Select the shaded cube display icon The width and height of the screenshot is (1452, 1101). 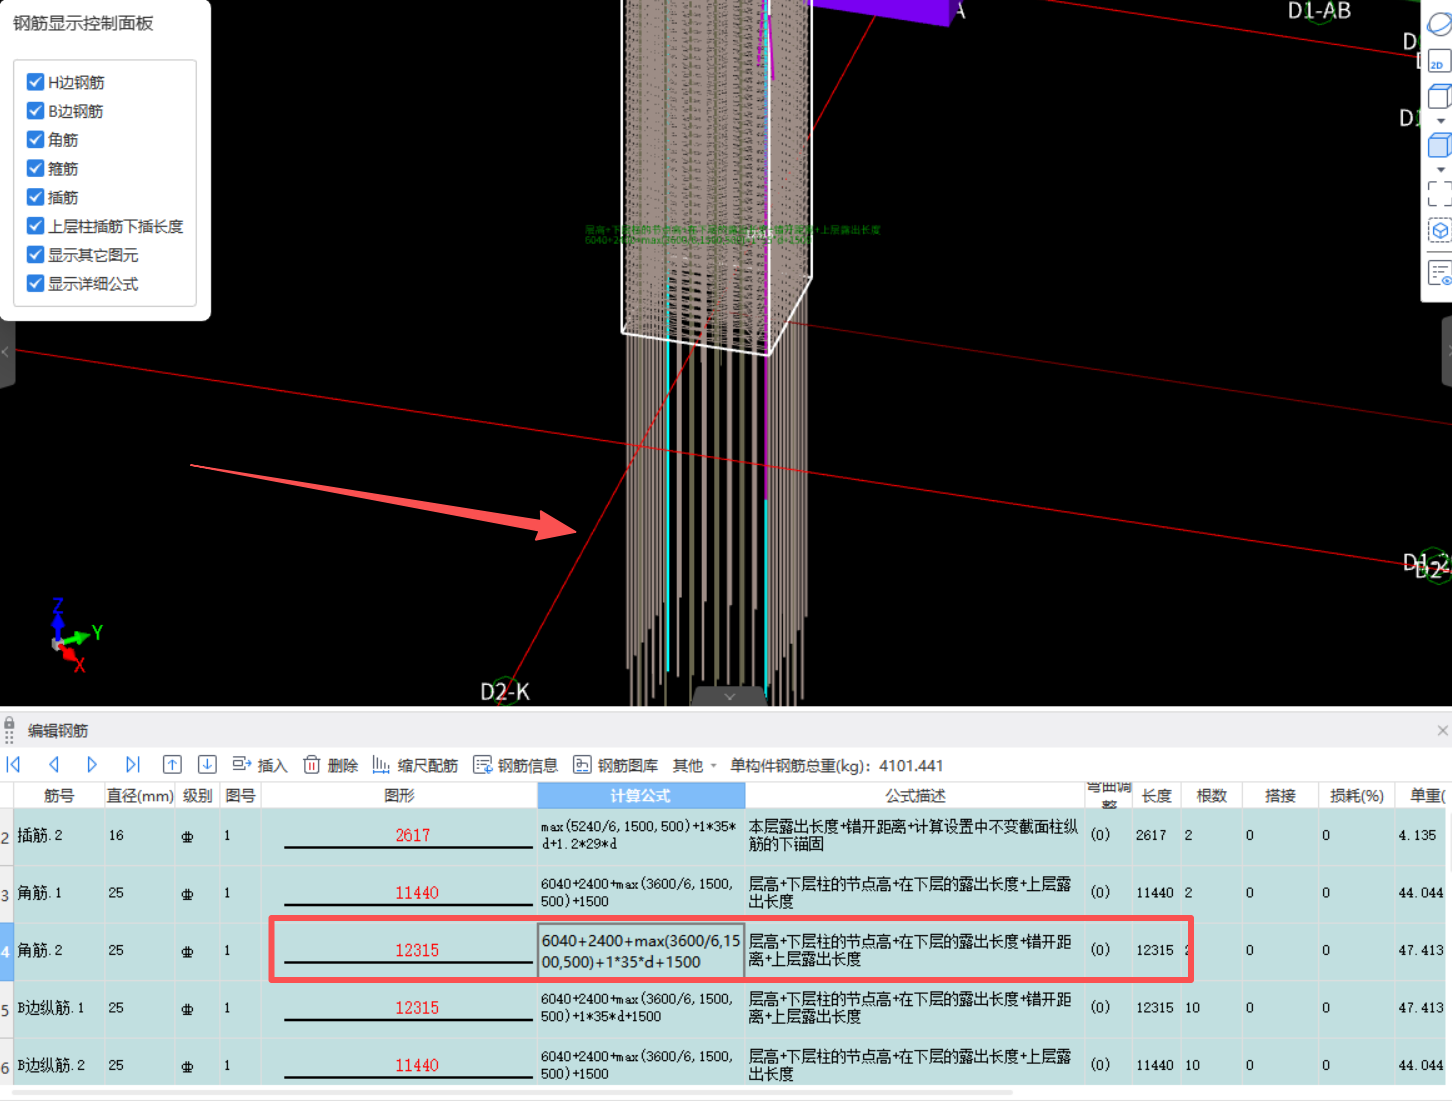[x=1439, y=145]
